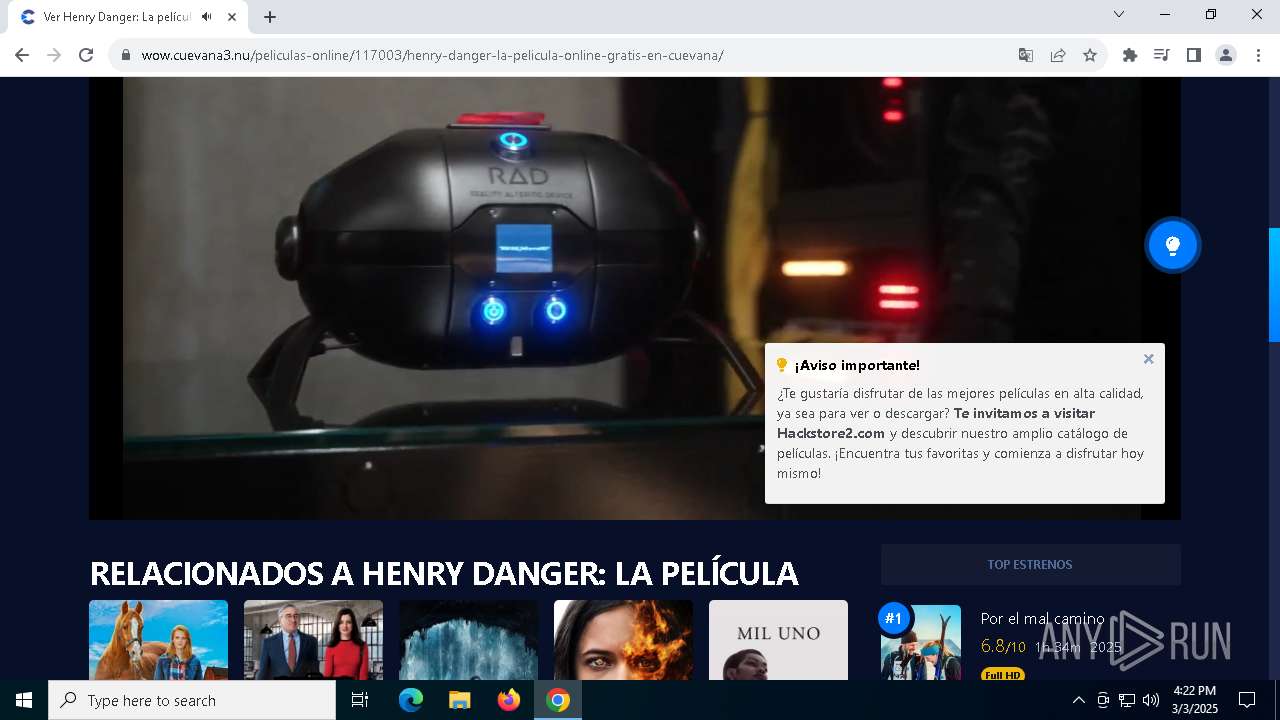
Task: Go forward with the browser arrow
Action: pos(54,55)
